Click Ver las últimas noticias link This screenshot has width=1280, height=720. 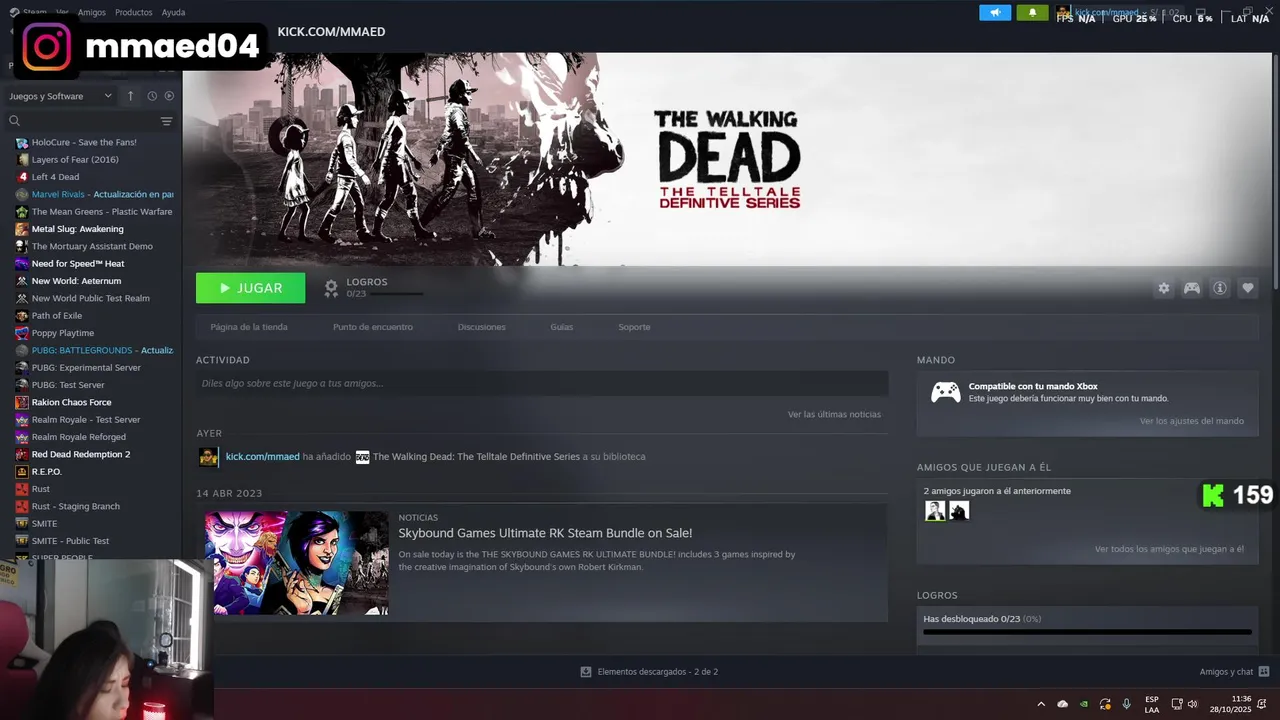834,414
